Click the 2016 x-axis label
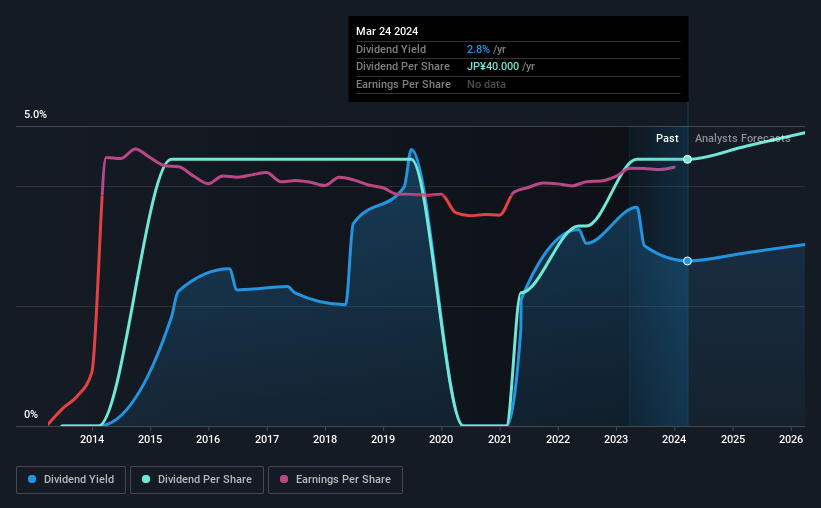 click(208, 439)
